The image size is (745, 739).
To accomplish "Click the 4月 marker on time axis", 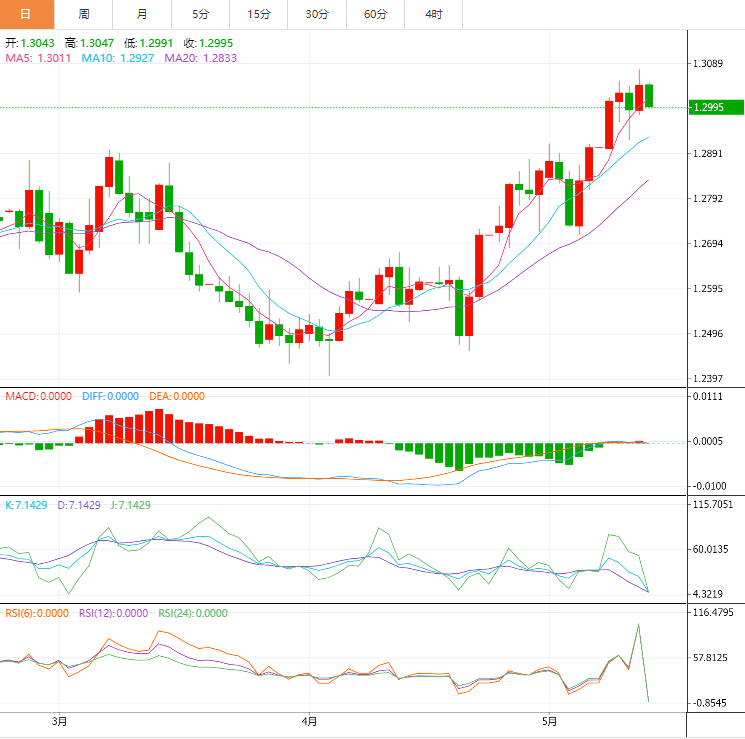I will pos(309,720).
